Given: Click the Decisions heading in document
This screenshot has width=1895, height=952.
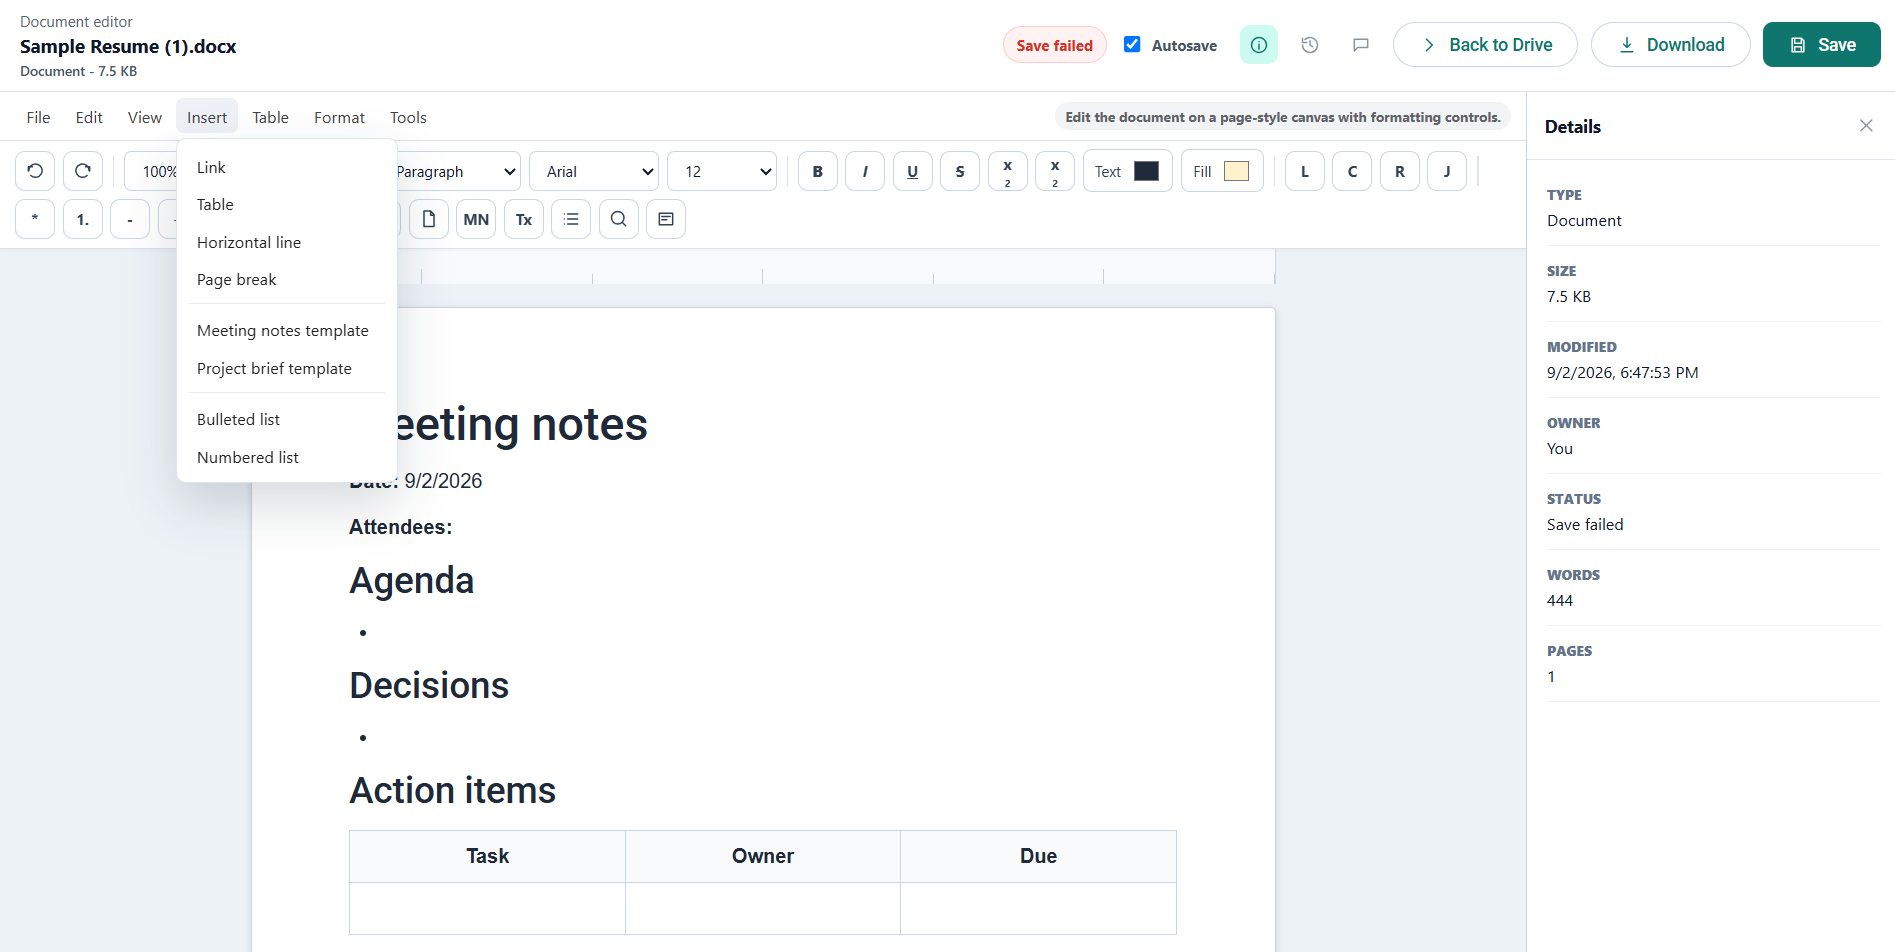Looking at the screenshot, I should coord(429,685).
